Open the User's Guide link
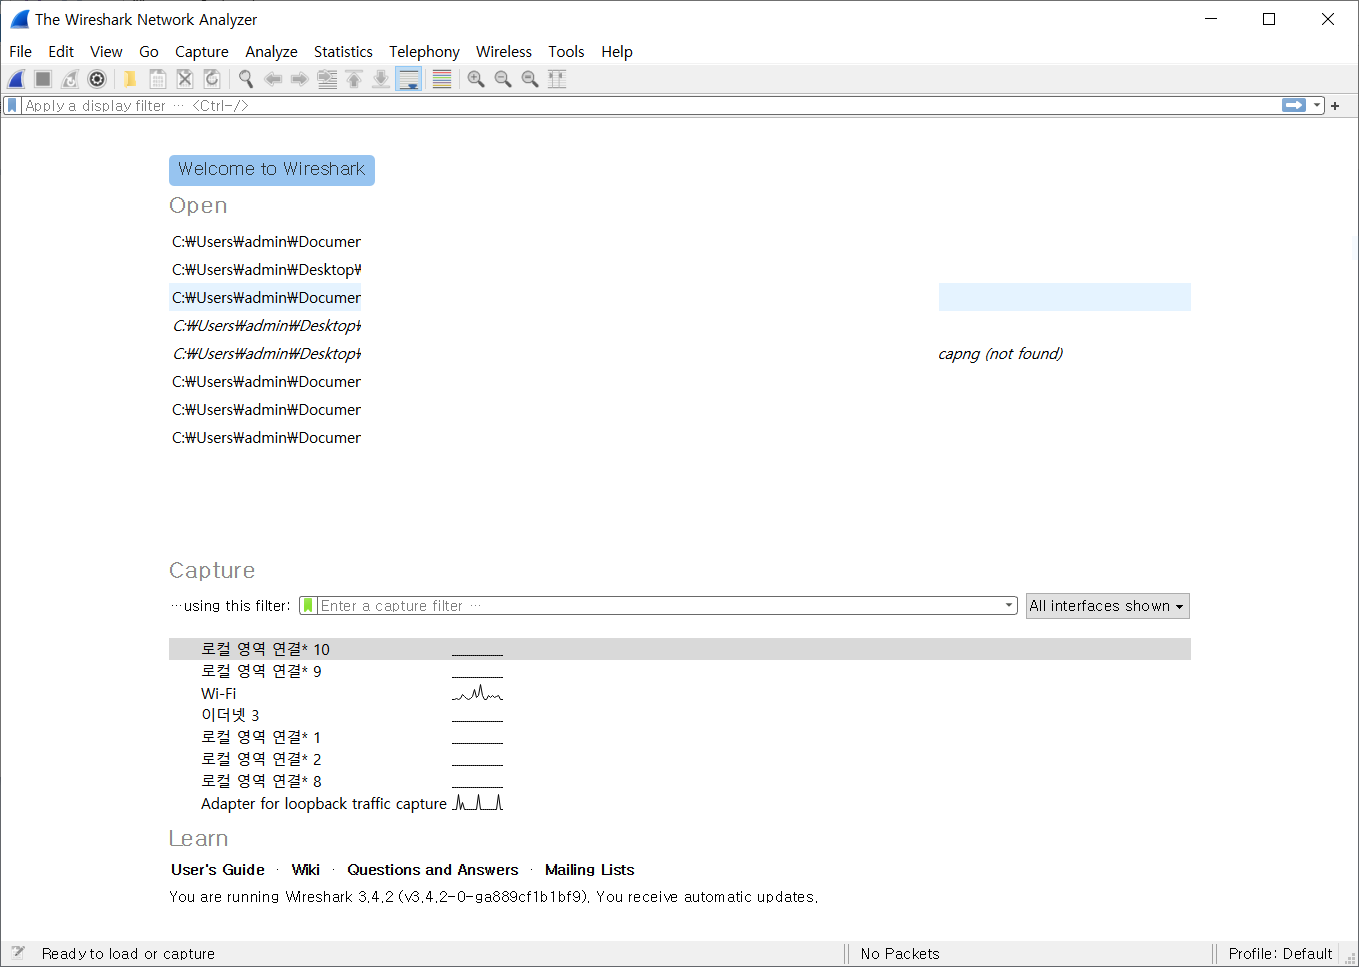This screenshot has height=967, width=1359. tap(218, 870)
